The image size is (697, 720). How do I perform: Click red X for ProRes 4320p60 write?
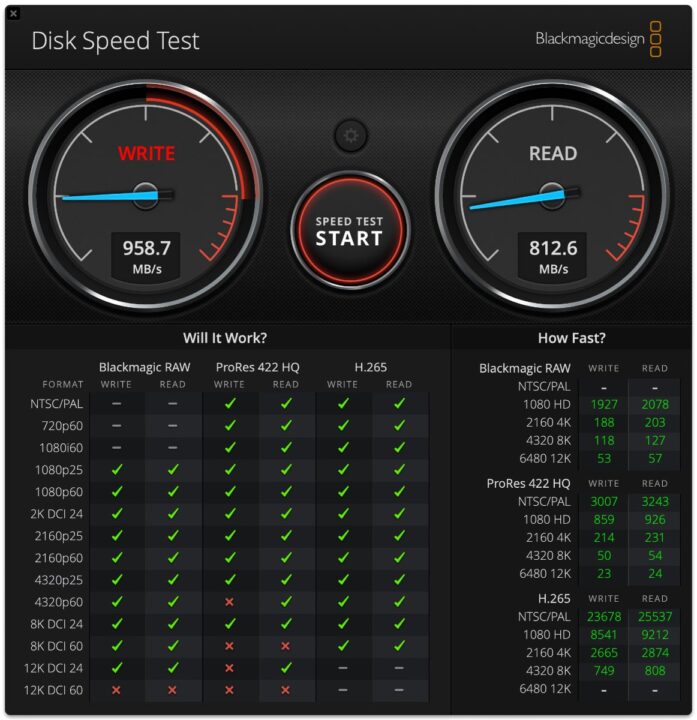[229, 602]
